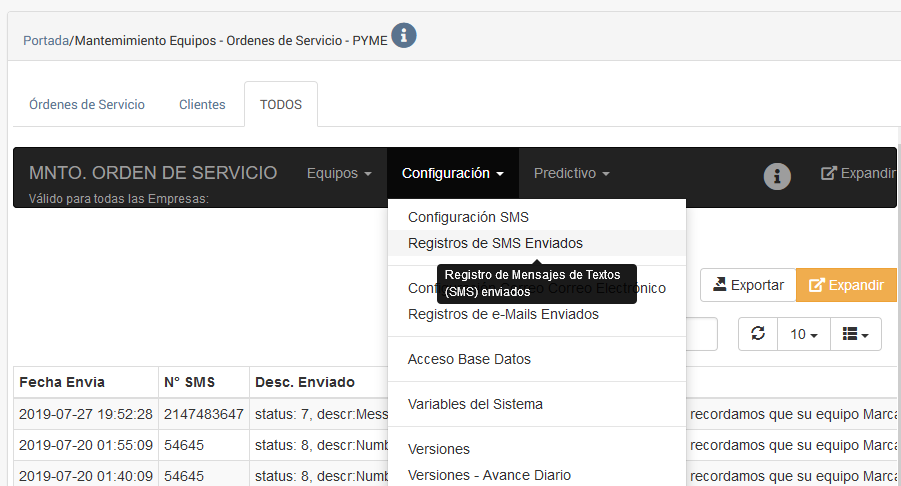Click the refresh table icon button
This screenshot has width=901, height=486.
coord(758,334)
